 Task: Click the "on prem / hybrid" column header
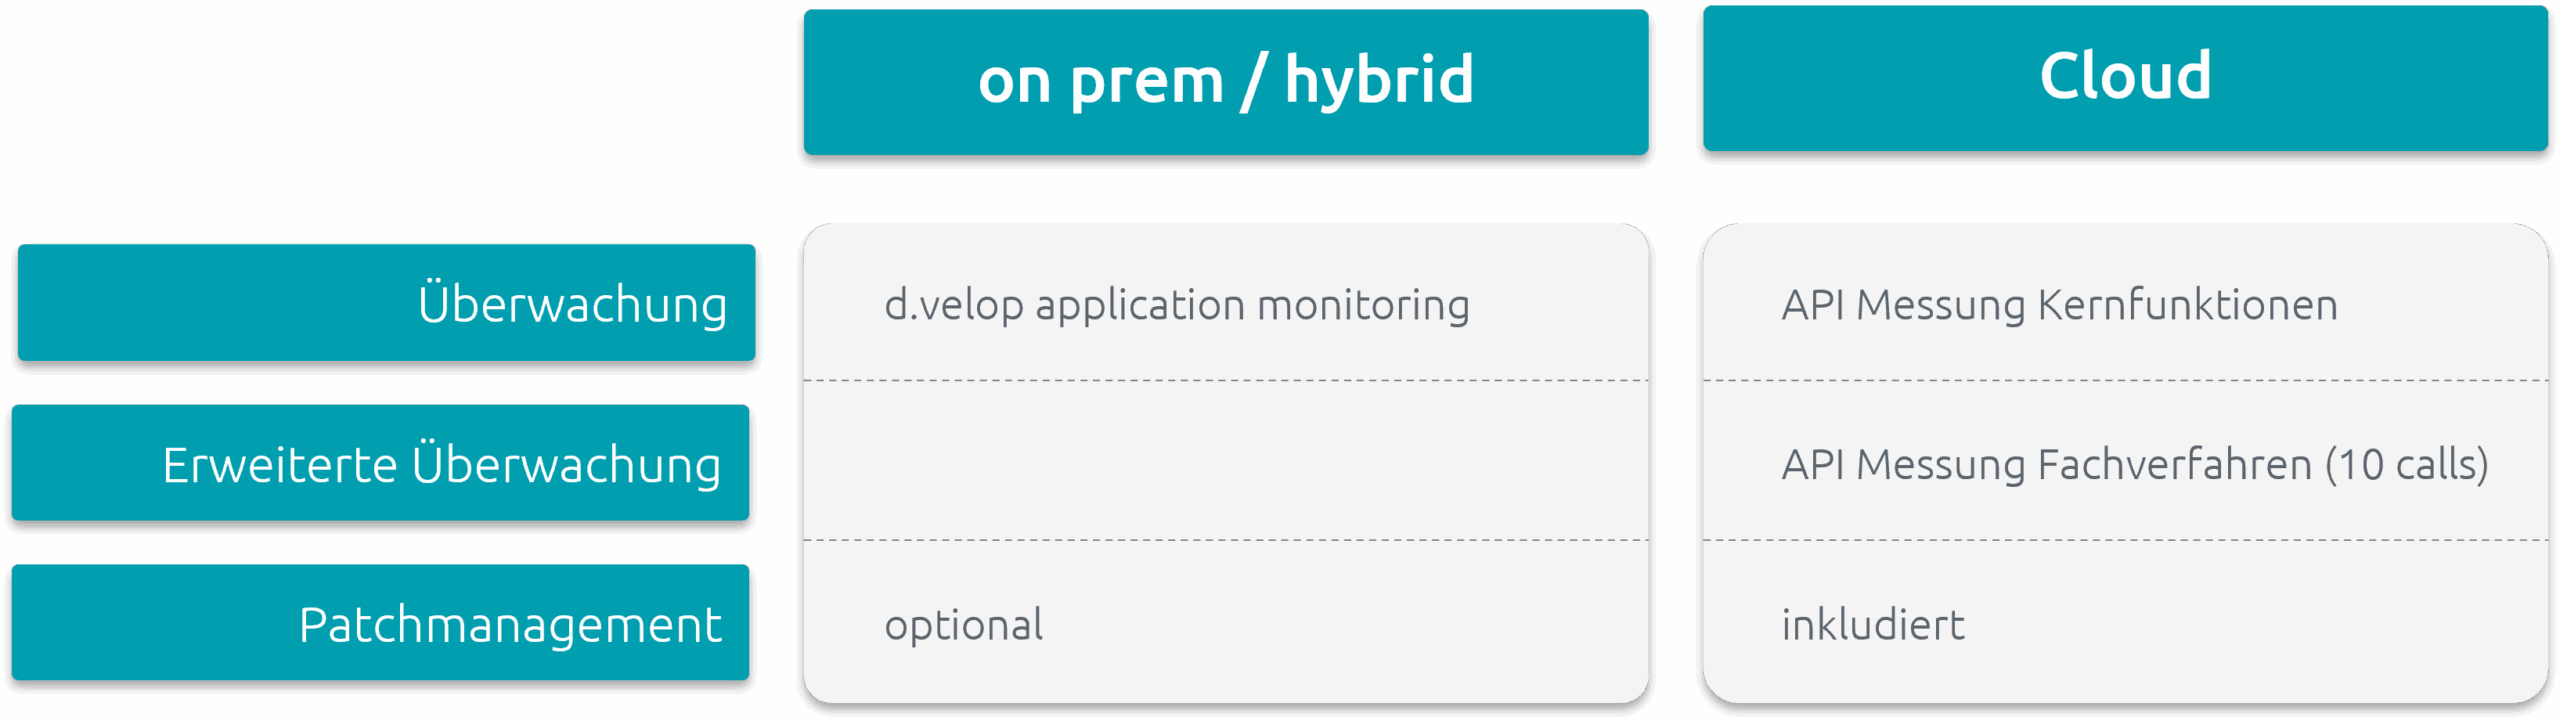pos(1225,81)
